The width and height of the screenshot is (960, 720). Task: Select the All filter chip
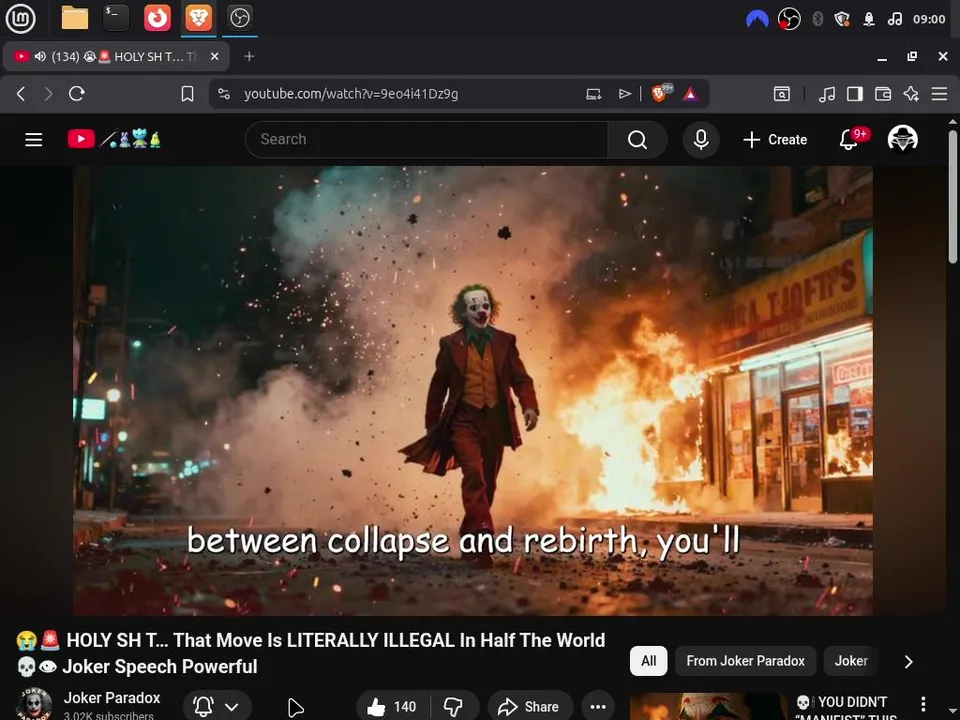[648, 661]
